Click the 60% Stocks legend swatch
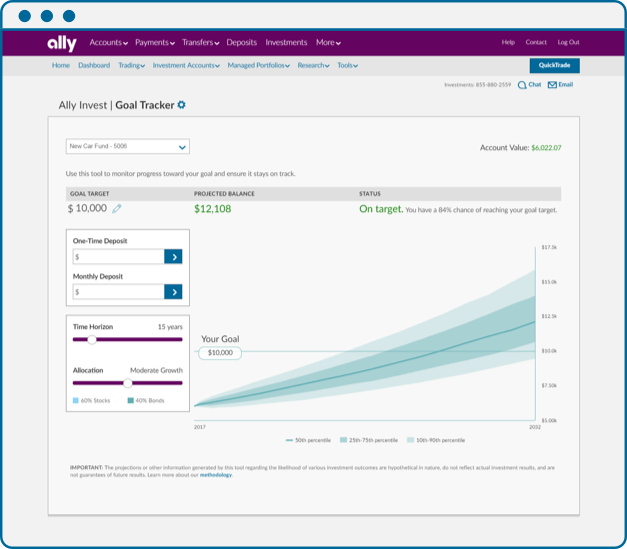This screenshot has height=549, width=627. point(76,400)
